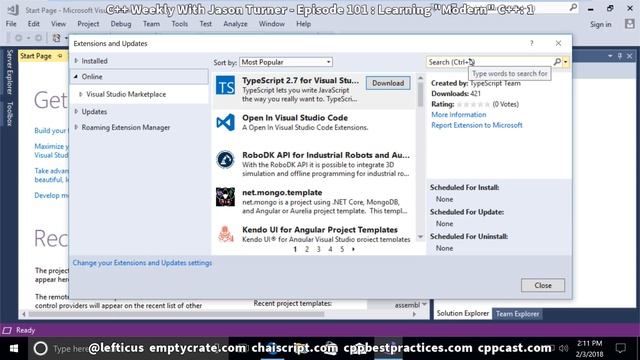Open the Edit menu

pos(33,24)
